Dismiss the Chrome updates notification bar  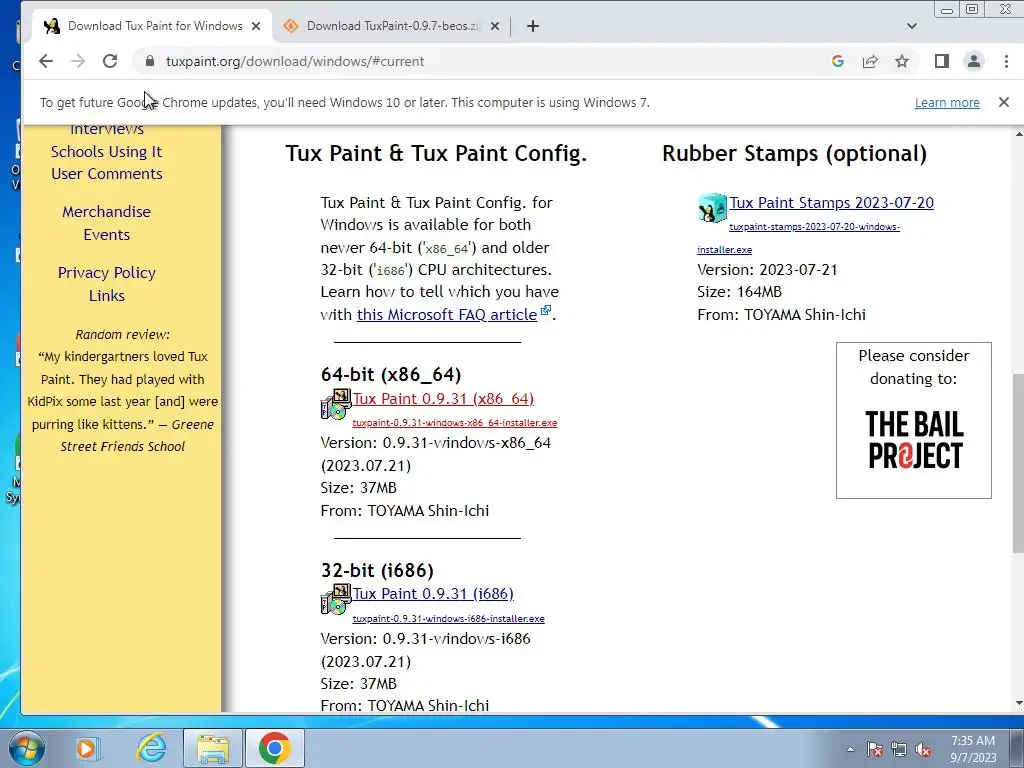point(1004,103)
